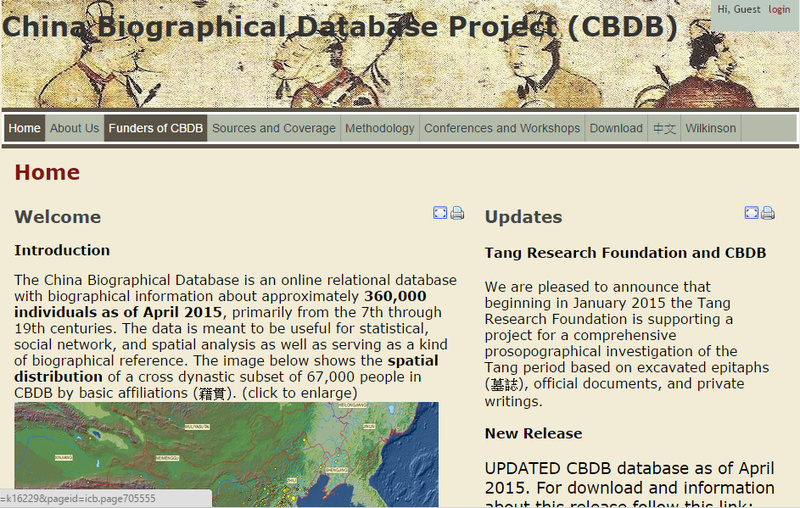Click the China Biographical Database Project title
800x508 pixels.
point(340,27)
